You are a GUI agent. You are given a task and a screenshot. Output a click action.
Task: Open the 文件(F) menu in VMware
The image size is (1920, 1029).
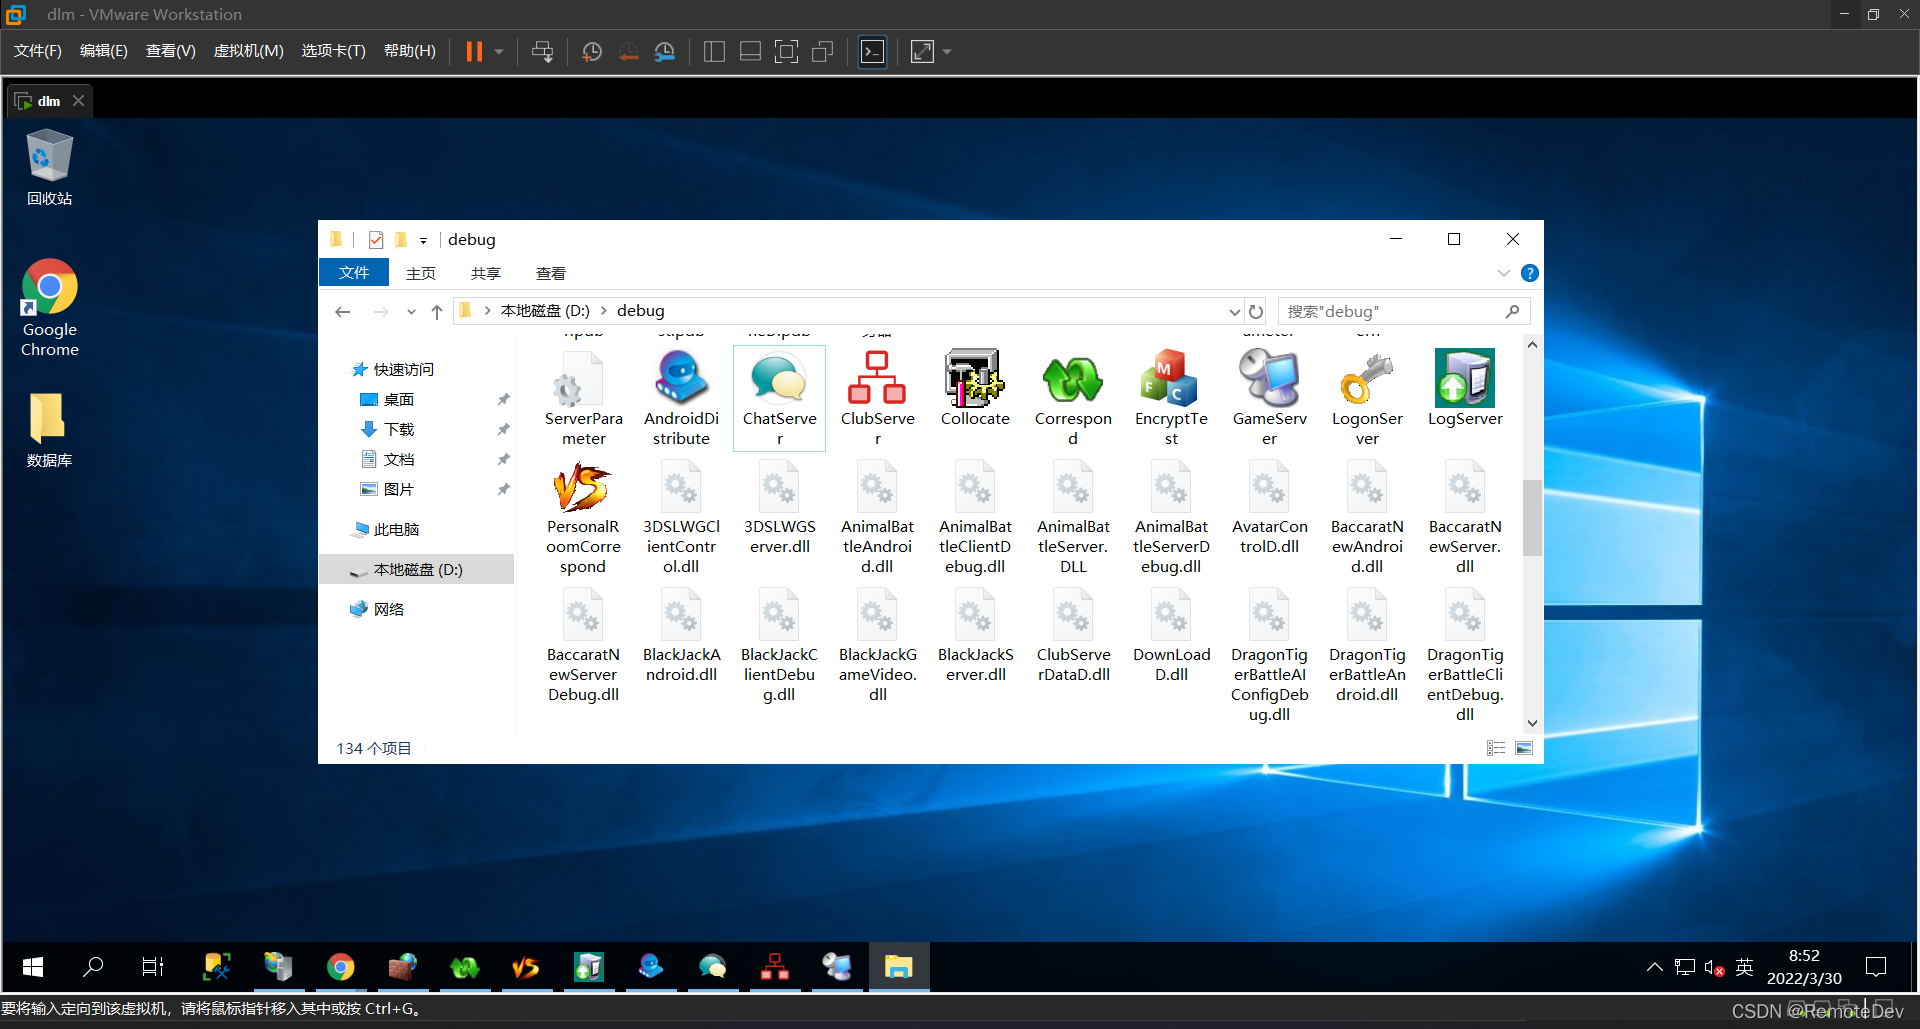38,51
